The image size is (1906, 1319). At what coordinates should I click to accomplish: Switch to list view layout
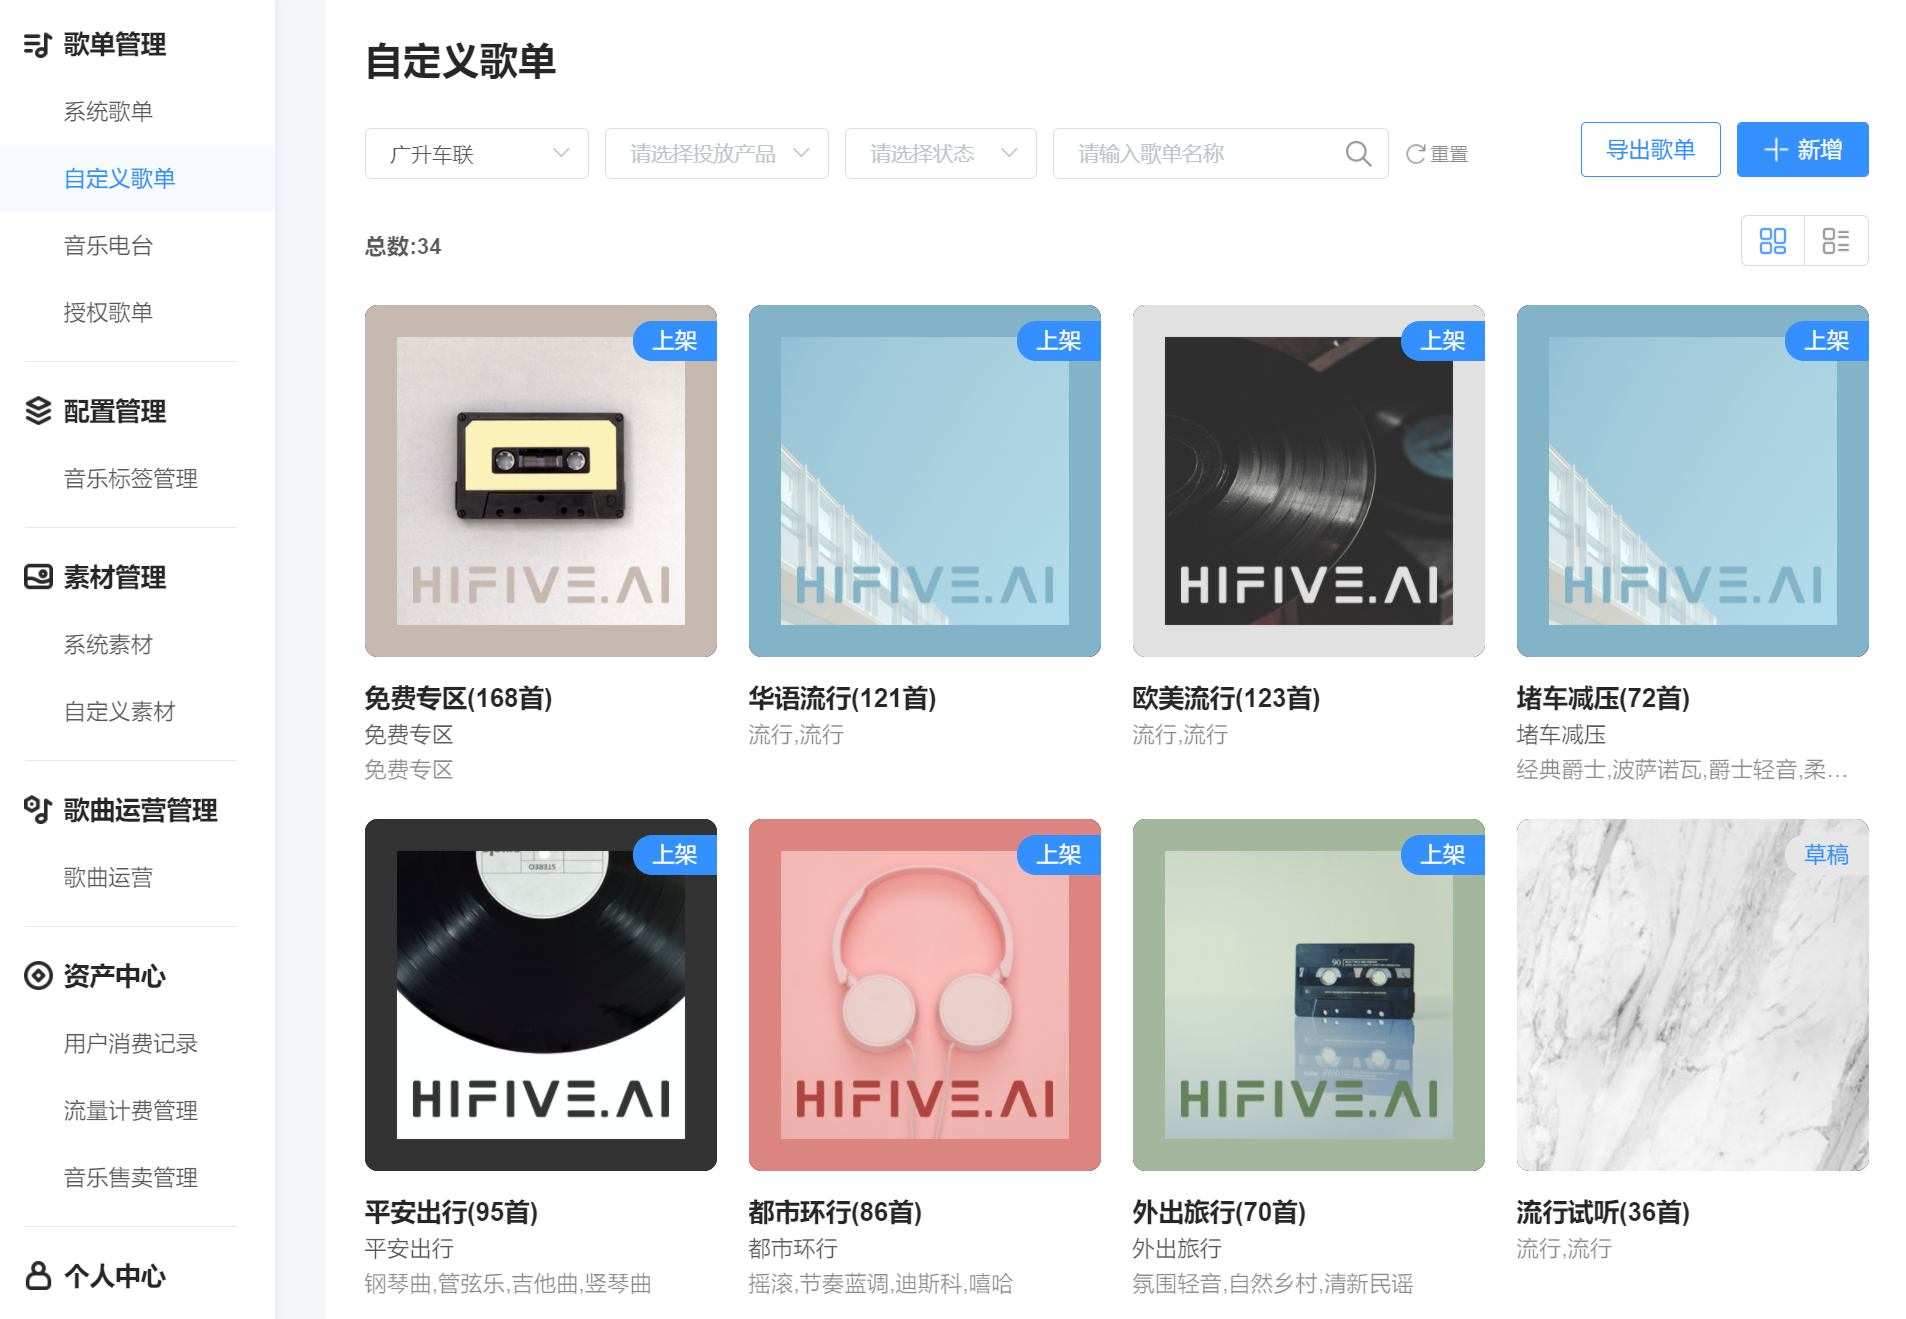tap(1836, 240)
